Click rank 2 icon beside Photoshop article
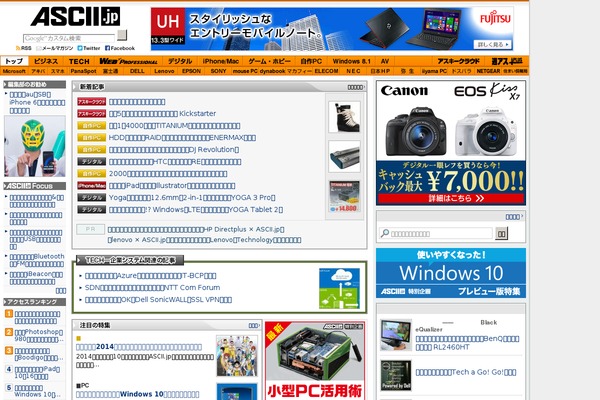The image size is (600, 400). (9, 332)
